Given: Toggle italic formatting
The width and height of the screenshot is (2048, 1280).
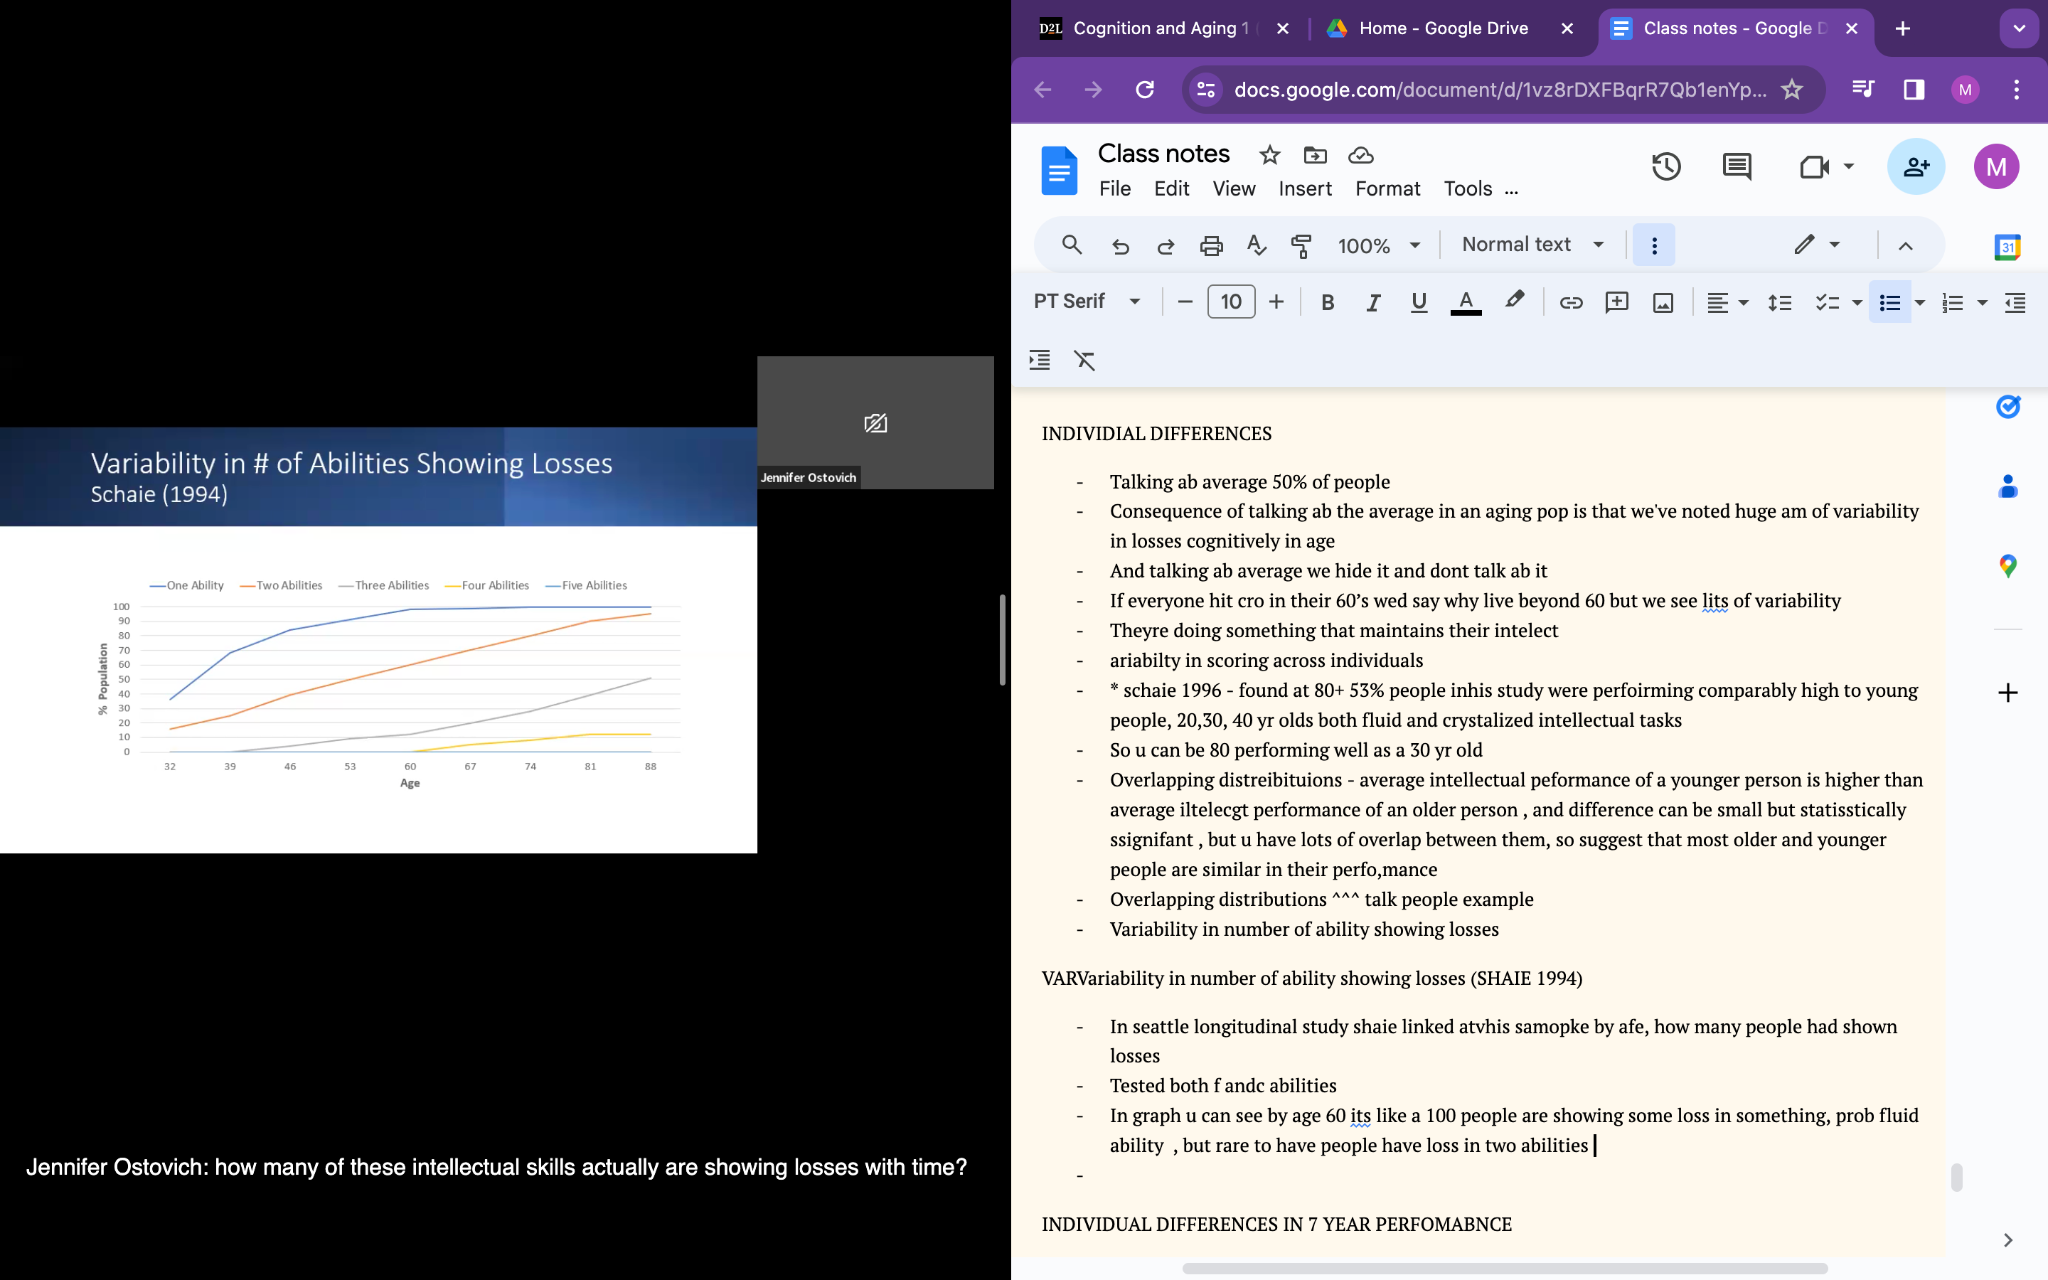Looking at the screenshot, I should pyautogui.click(x=1373, y=303).
